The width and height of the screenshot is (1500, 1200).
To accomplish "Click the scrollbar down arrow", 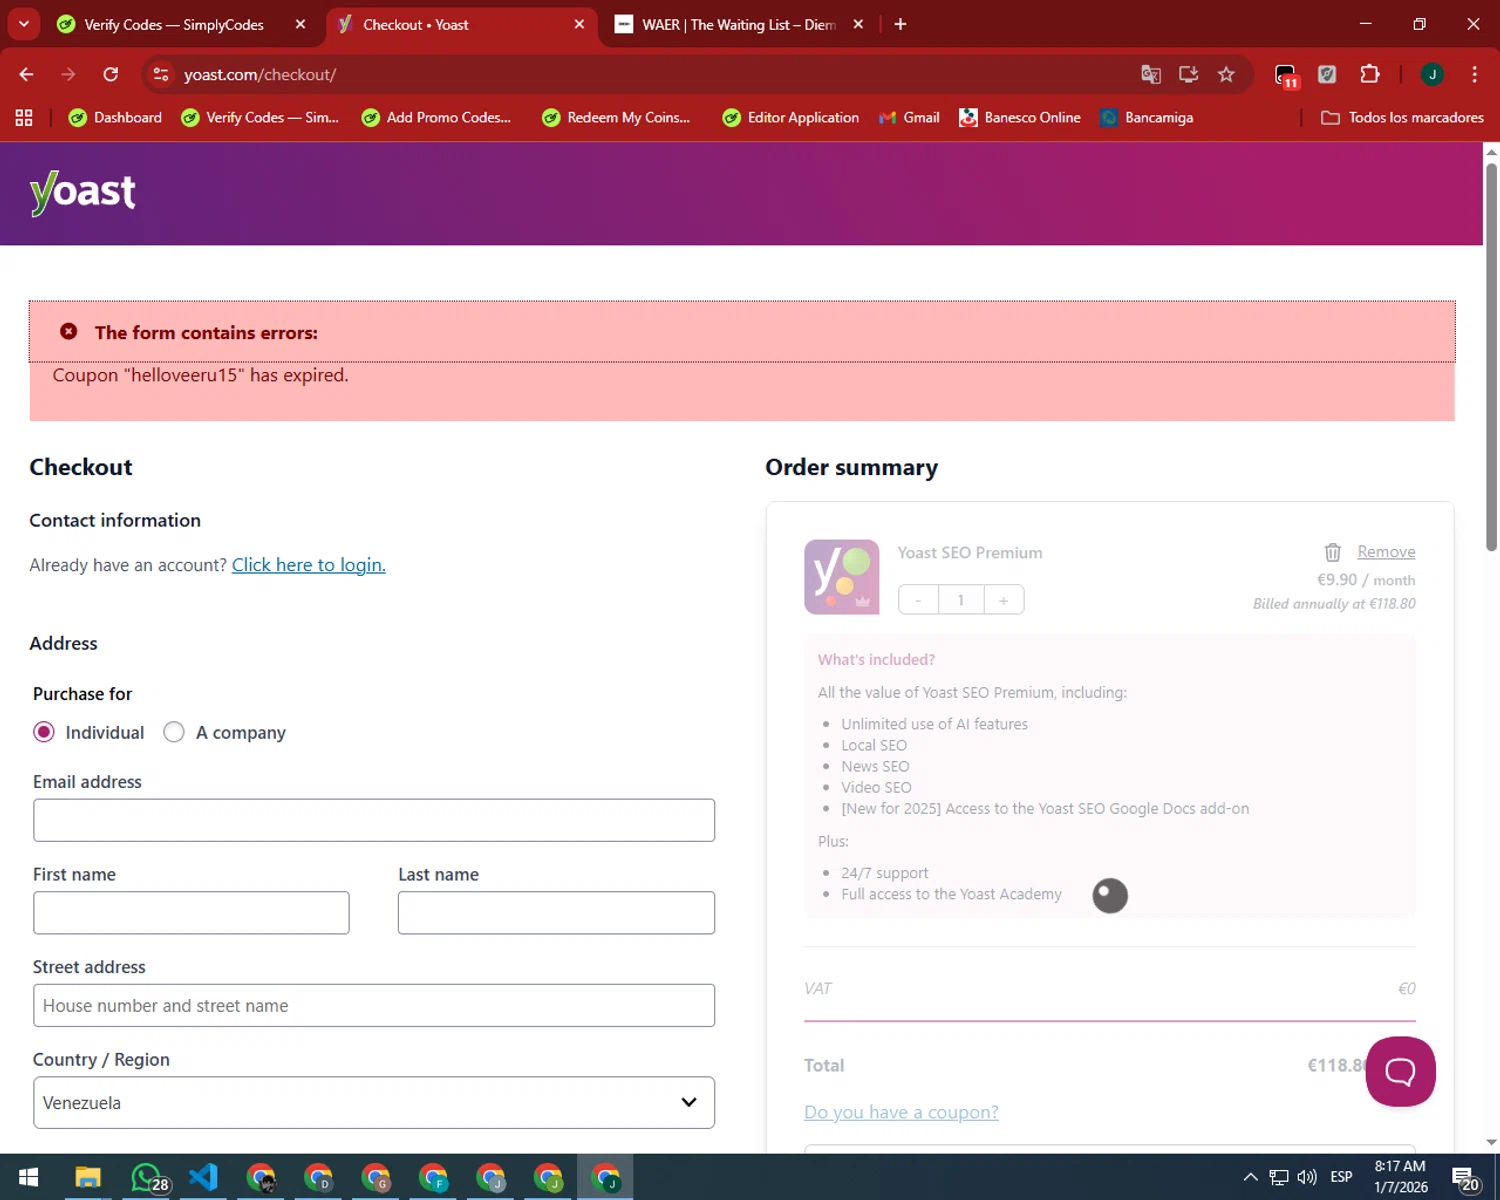I will point(1491,1142).
